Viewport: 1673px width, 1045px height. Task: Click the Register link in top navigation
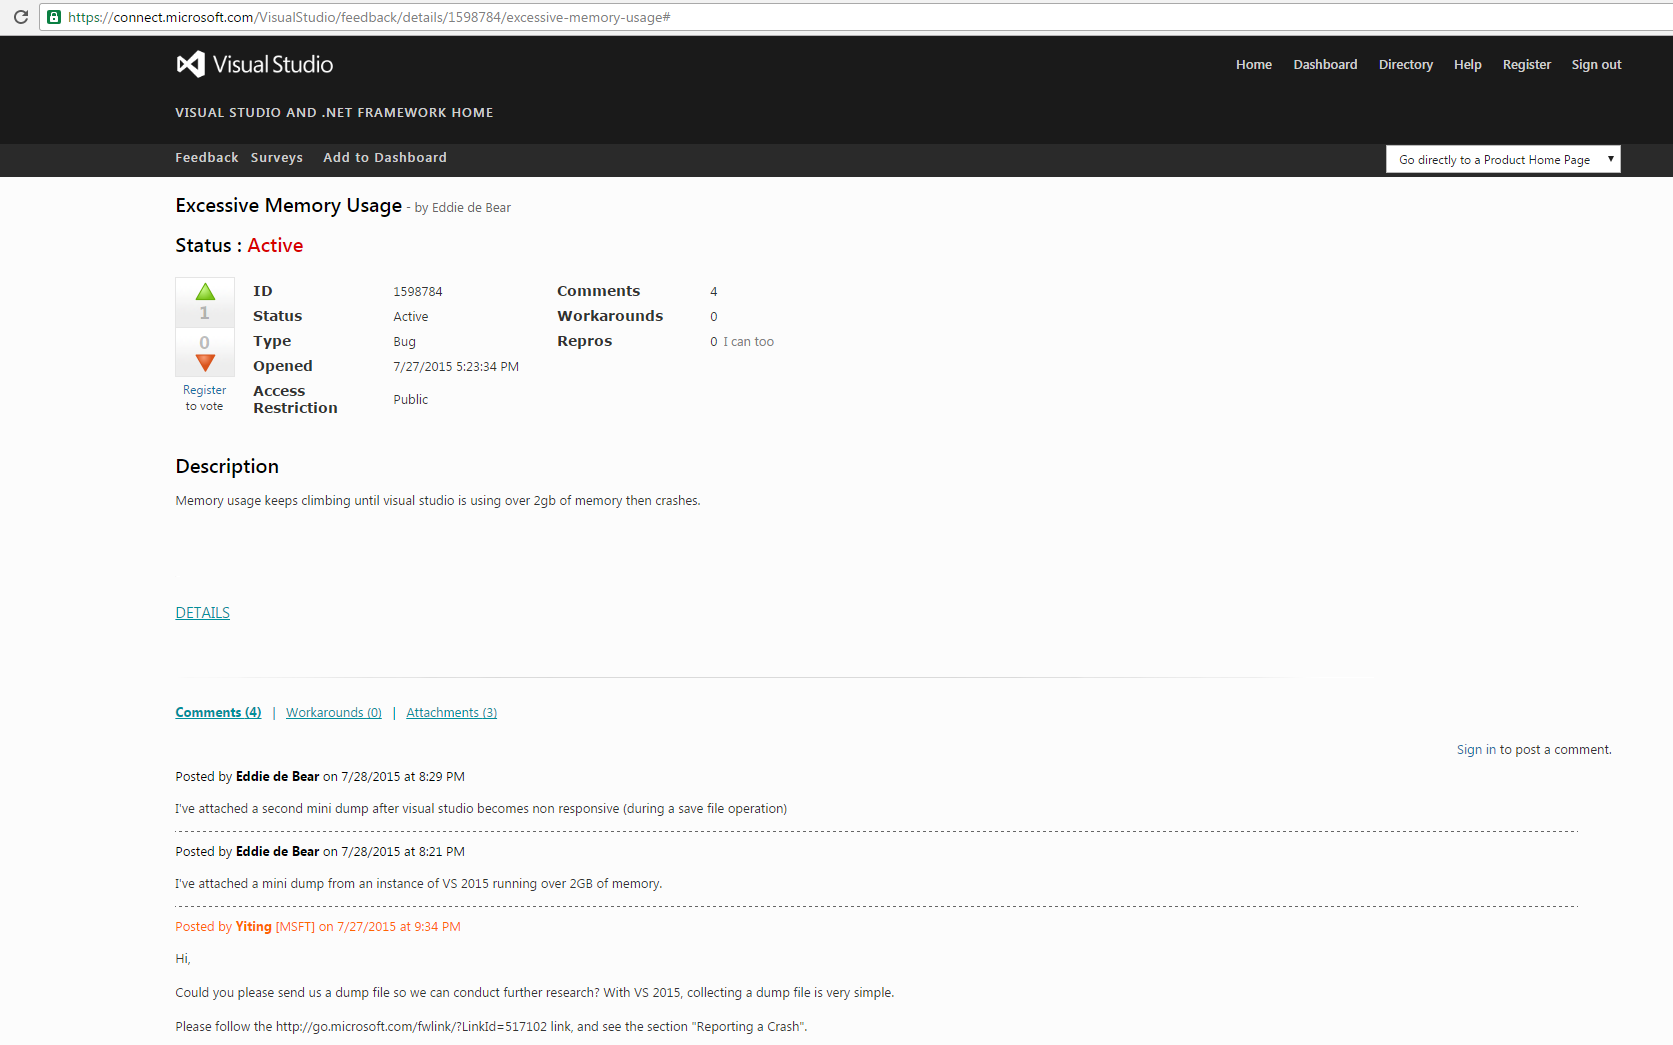click(x=1526, y=64)
